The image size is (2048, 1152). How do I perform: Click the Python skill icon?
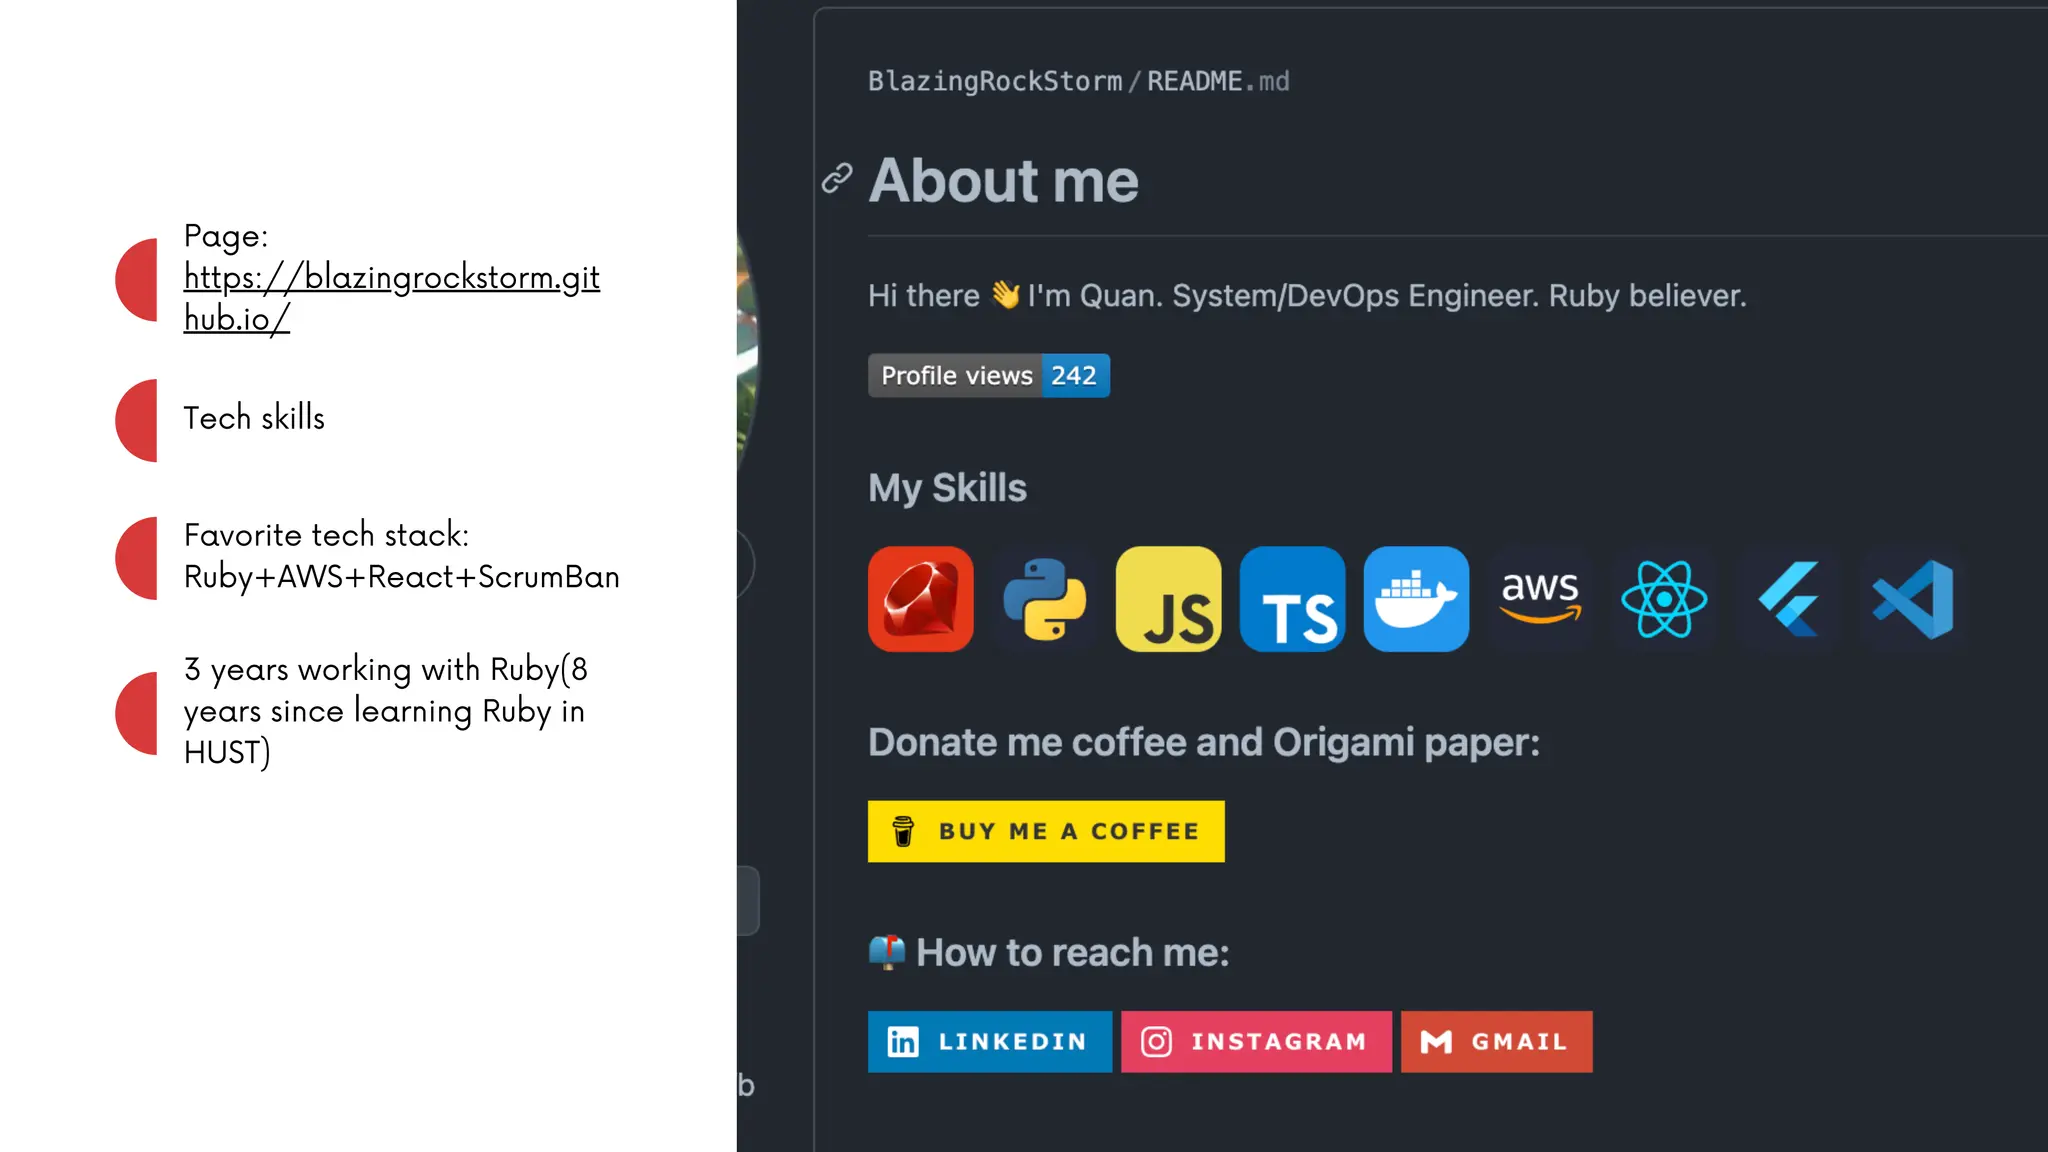[x=1044, y=599]
